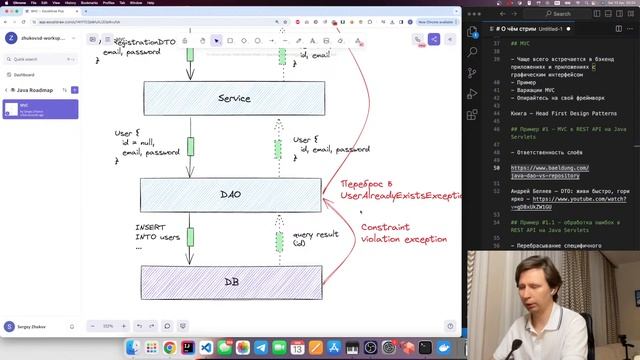Go back in VS Code navigation
Viewport: 640px width, 360px height.
pyautogui.click(x=502, y=14)
